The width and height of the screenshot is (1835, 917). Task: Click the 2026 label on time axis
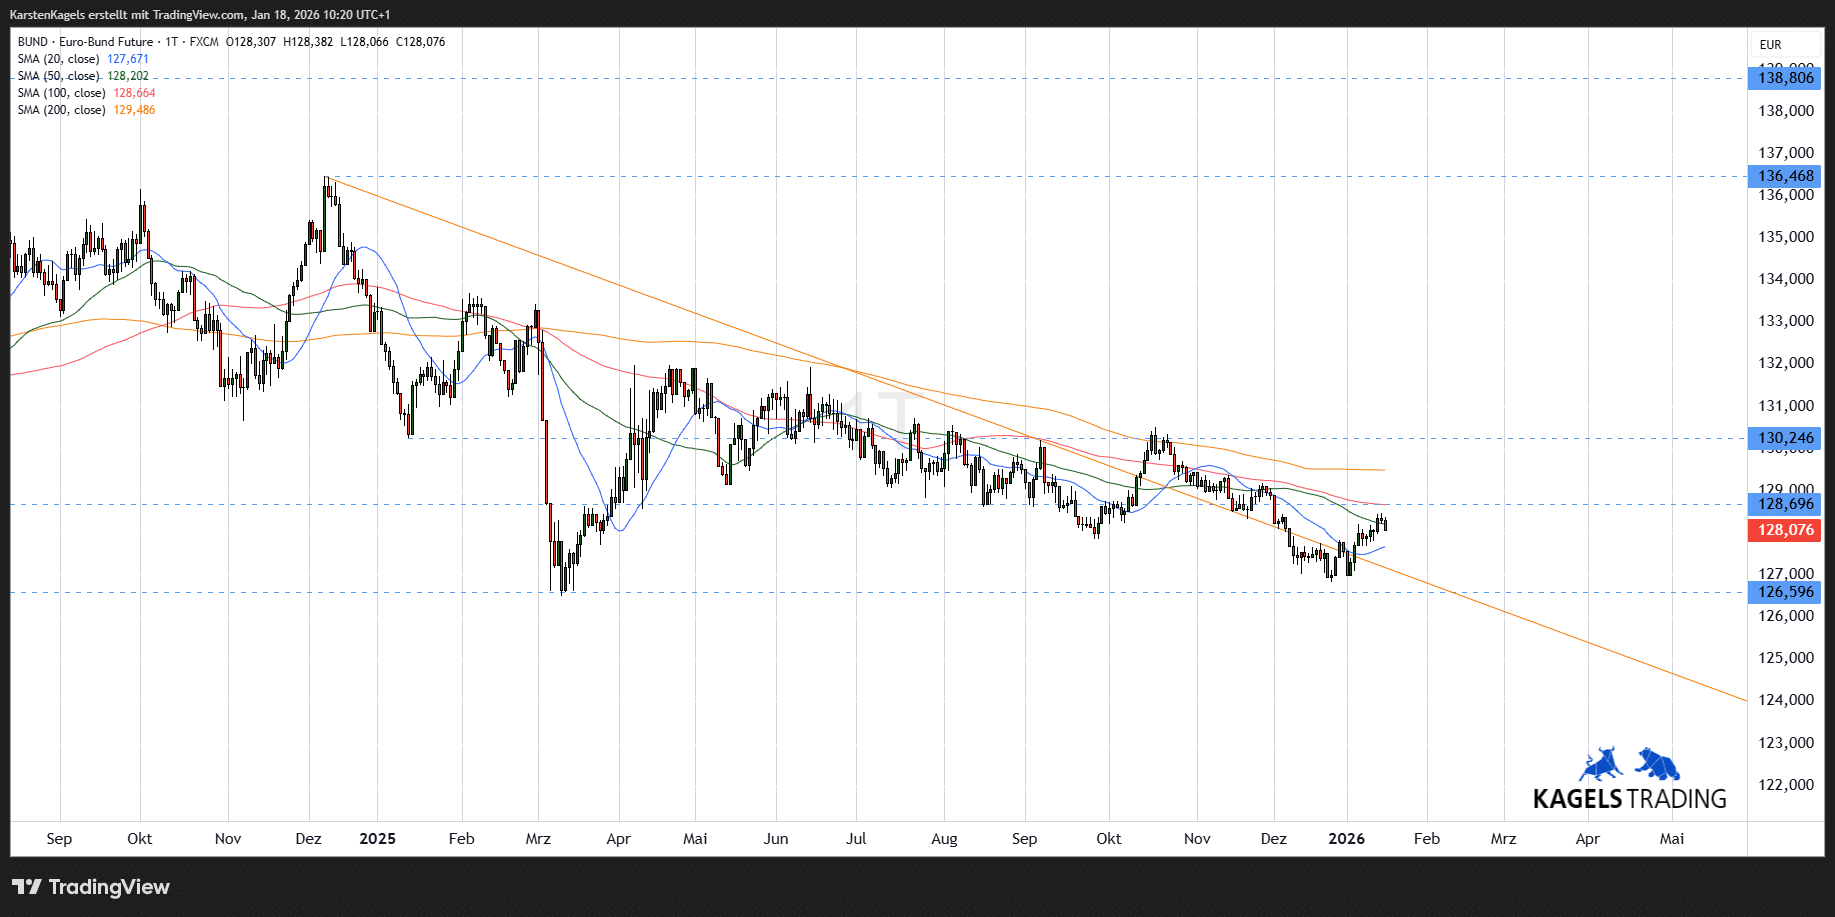click(x=1346, y=839)
